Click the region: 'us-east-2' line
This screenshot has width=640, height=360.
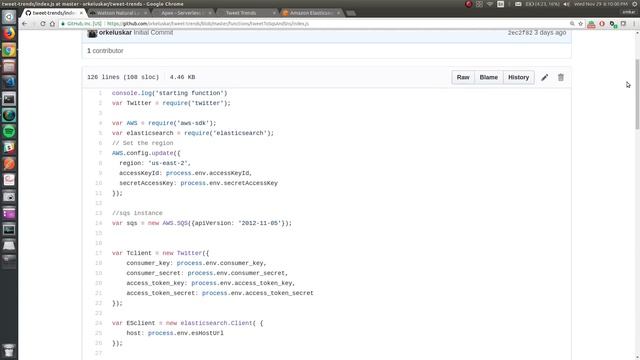[x=155, y=163]
